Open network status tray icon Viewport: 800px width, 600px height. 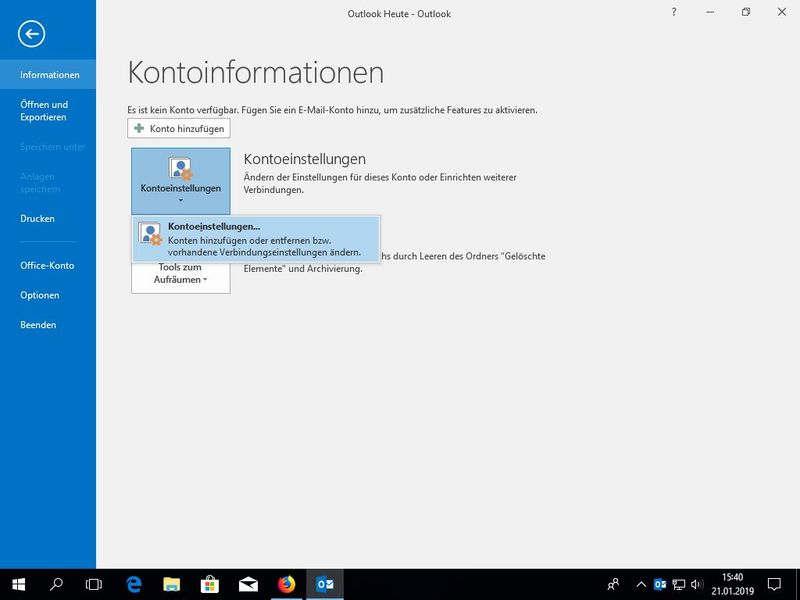[x=679, y=584]
